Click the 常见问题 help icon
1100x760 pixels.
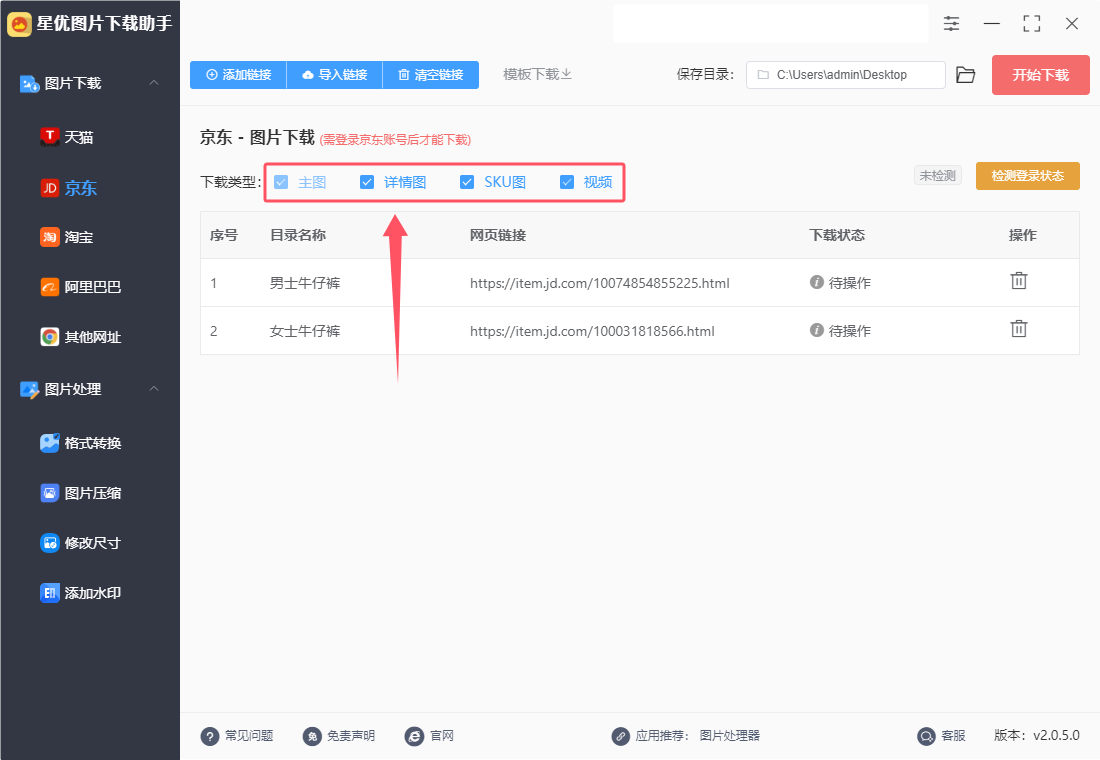point(210,736)
